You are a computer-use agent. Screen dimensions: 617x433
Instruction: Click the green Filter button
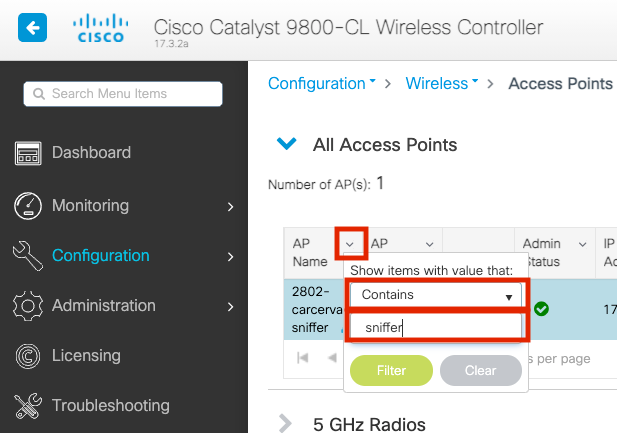point(391,370)
